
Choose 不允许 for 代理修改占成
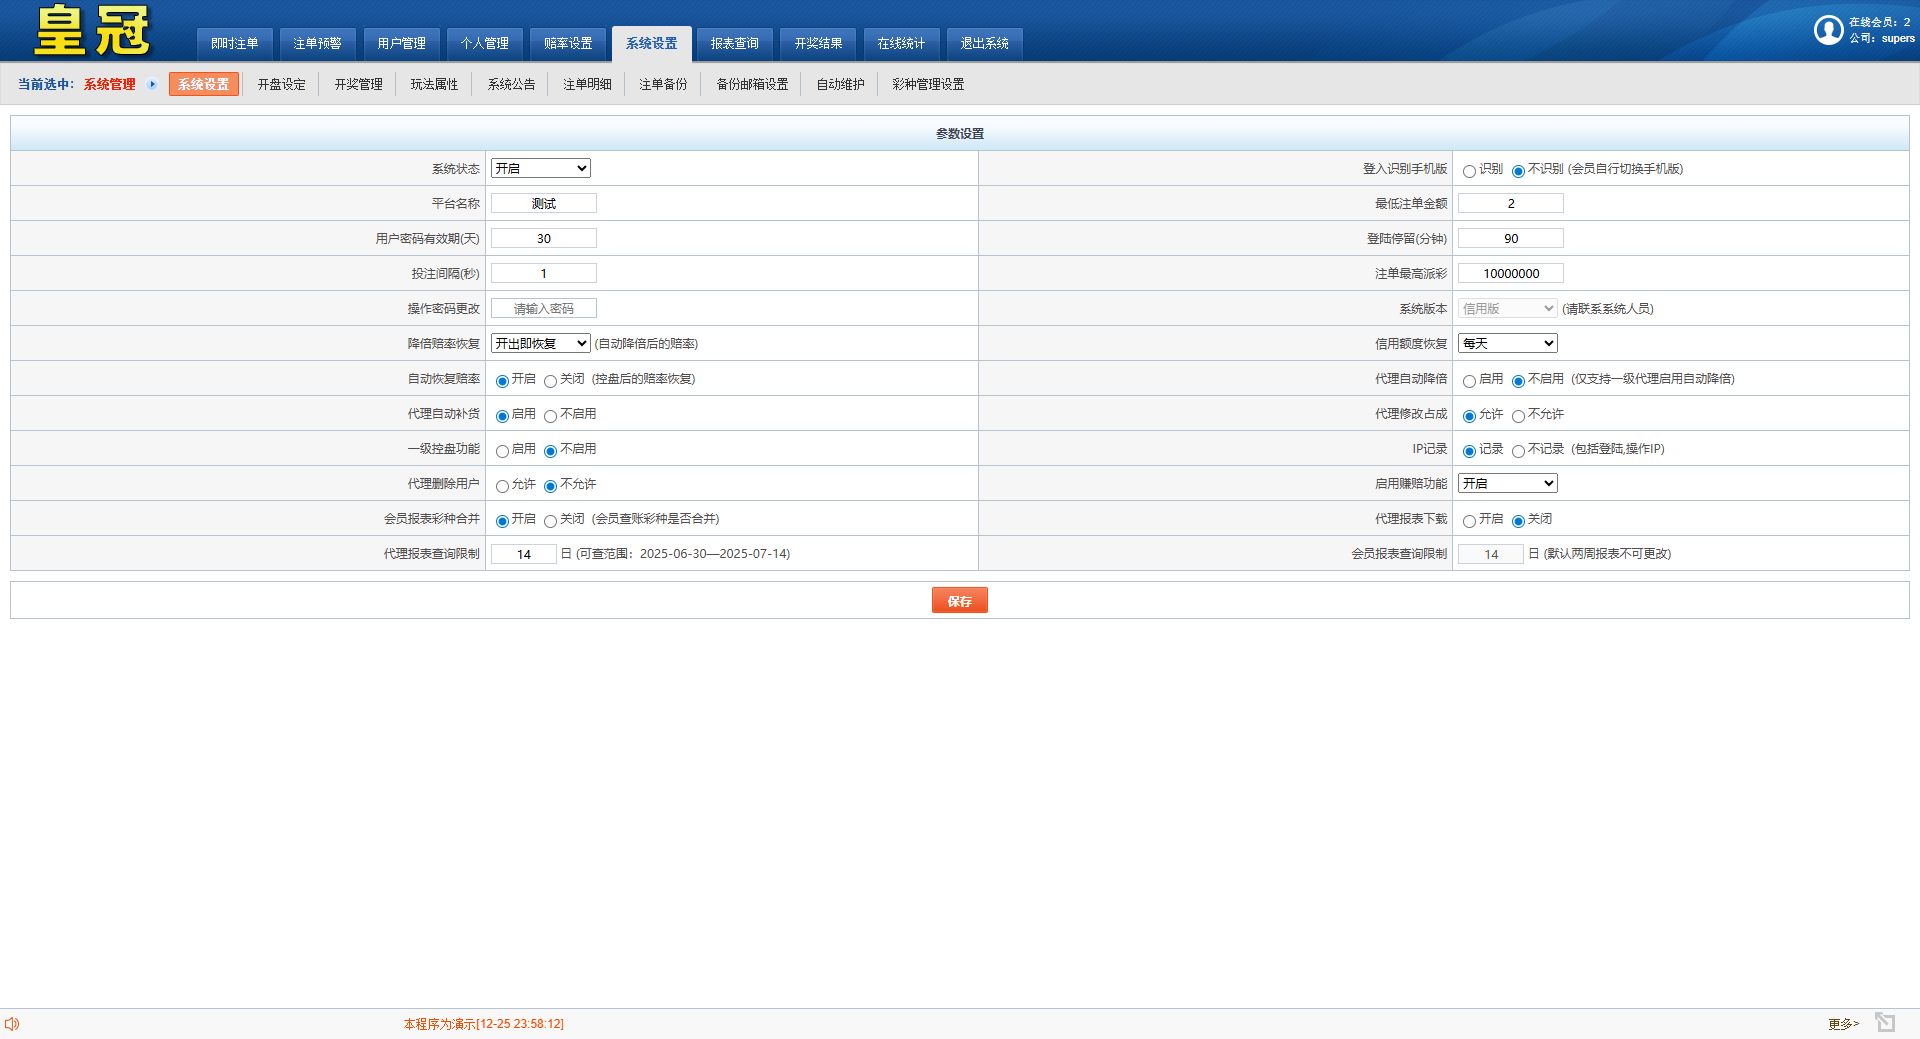click(x=1518, y=416)
